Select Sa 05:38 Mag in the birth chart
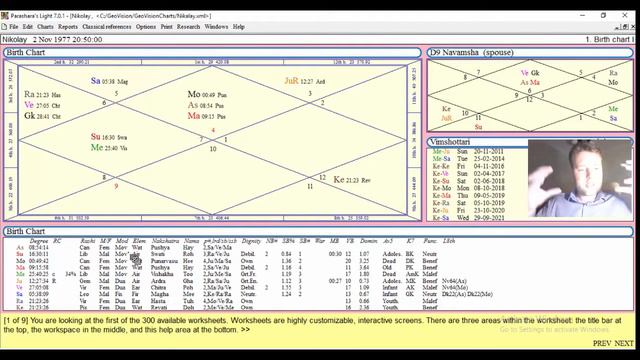 point(109,81)
